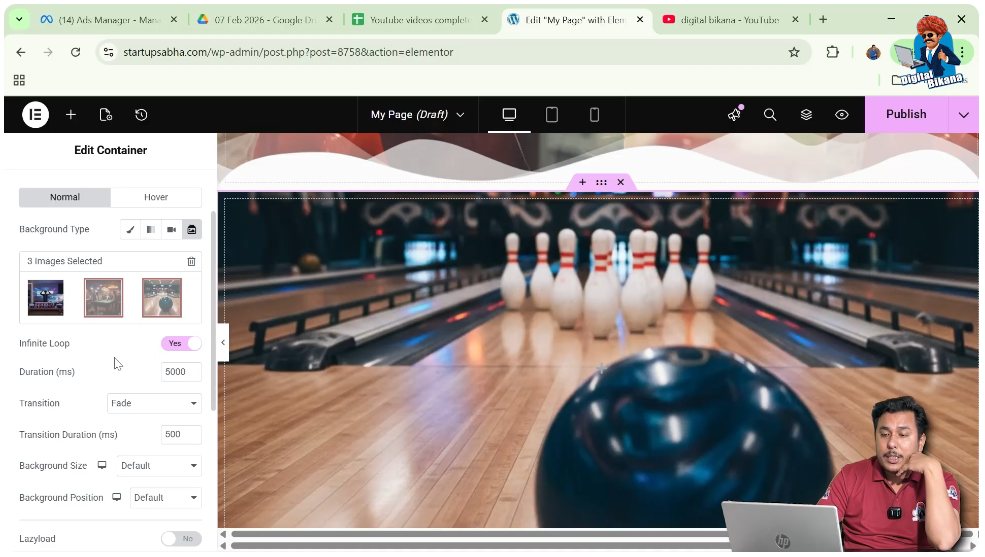Screen dimensions: 985x557
Task: Open the Structure layers icon
Action: pos(806,115)
